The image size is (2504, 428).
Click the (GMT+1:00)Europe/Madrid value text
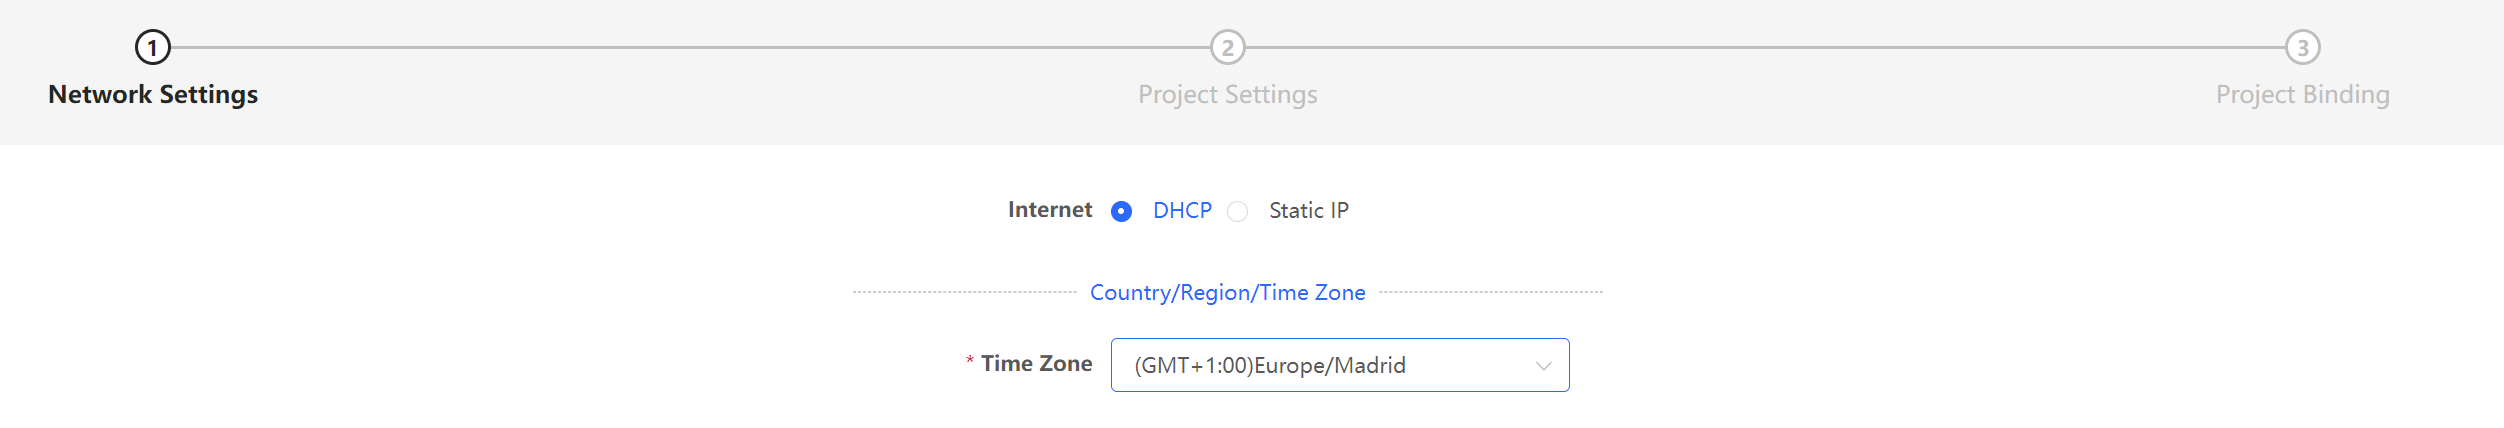[x=1270, y=366]
